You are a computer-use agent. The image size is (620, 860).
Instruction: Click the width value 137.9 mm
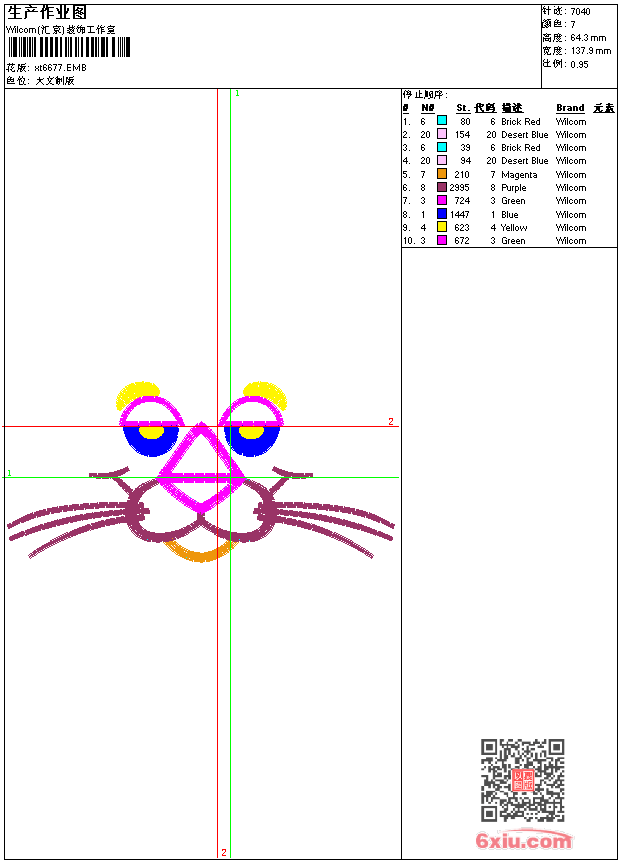pos(591,51)
